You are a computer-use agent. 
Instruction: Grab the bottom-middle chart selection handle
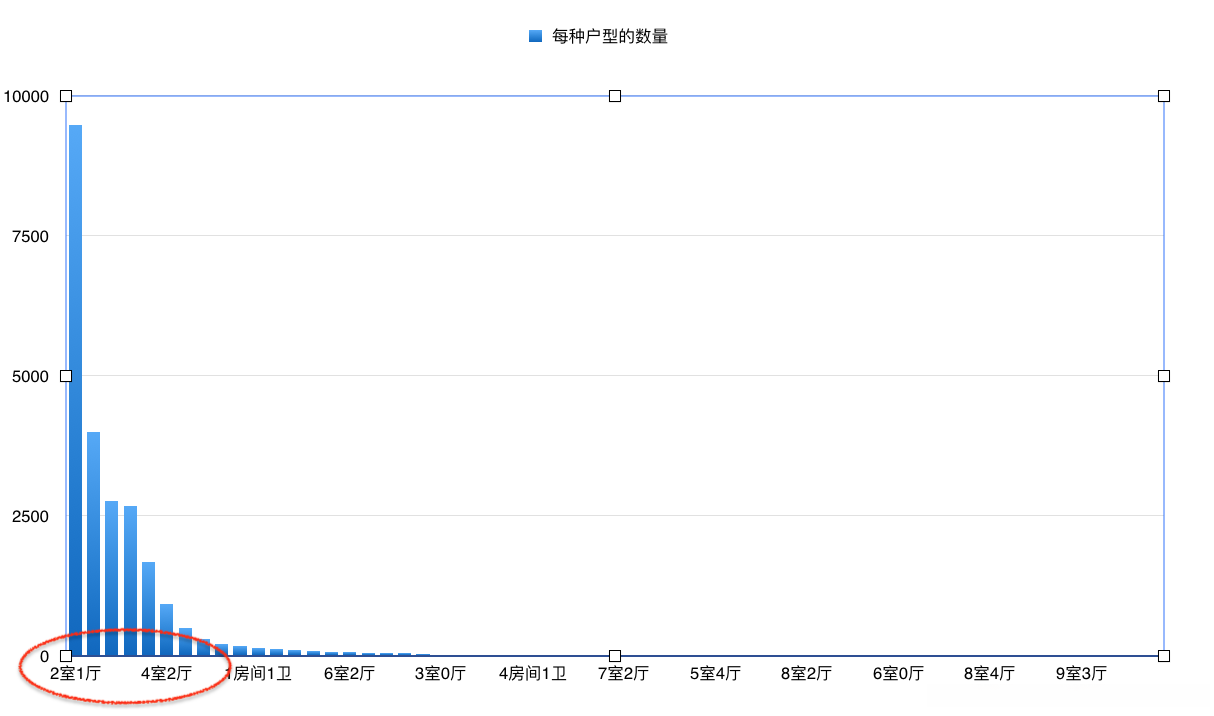click(x=615, y=656)
